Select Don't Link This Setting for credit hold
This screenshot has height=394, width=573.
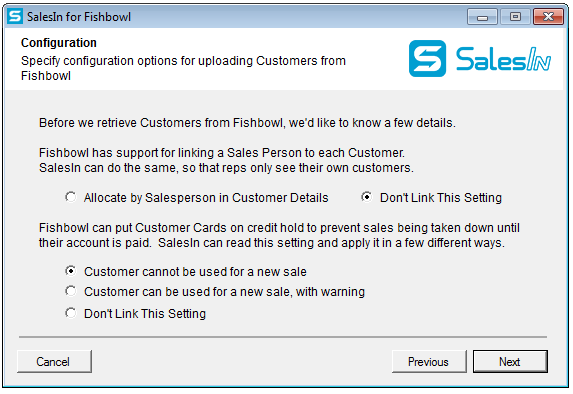(x=136, y=314)
